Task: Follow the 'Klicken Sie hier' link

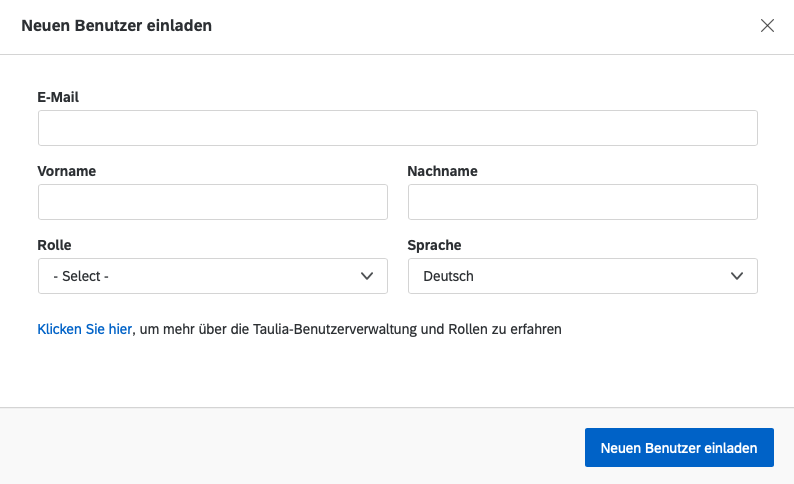Action: coord(85,329)
